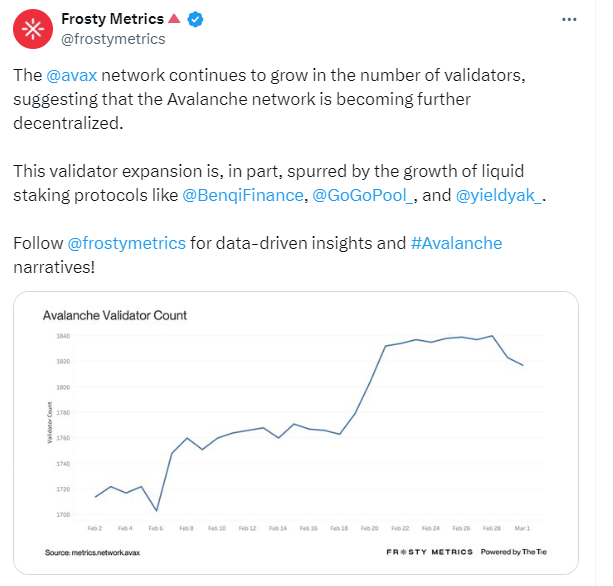613x586 pixels.
Task: Open the @frostymetrics handle under the display name
Action: [113, 39]
